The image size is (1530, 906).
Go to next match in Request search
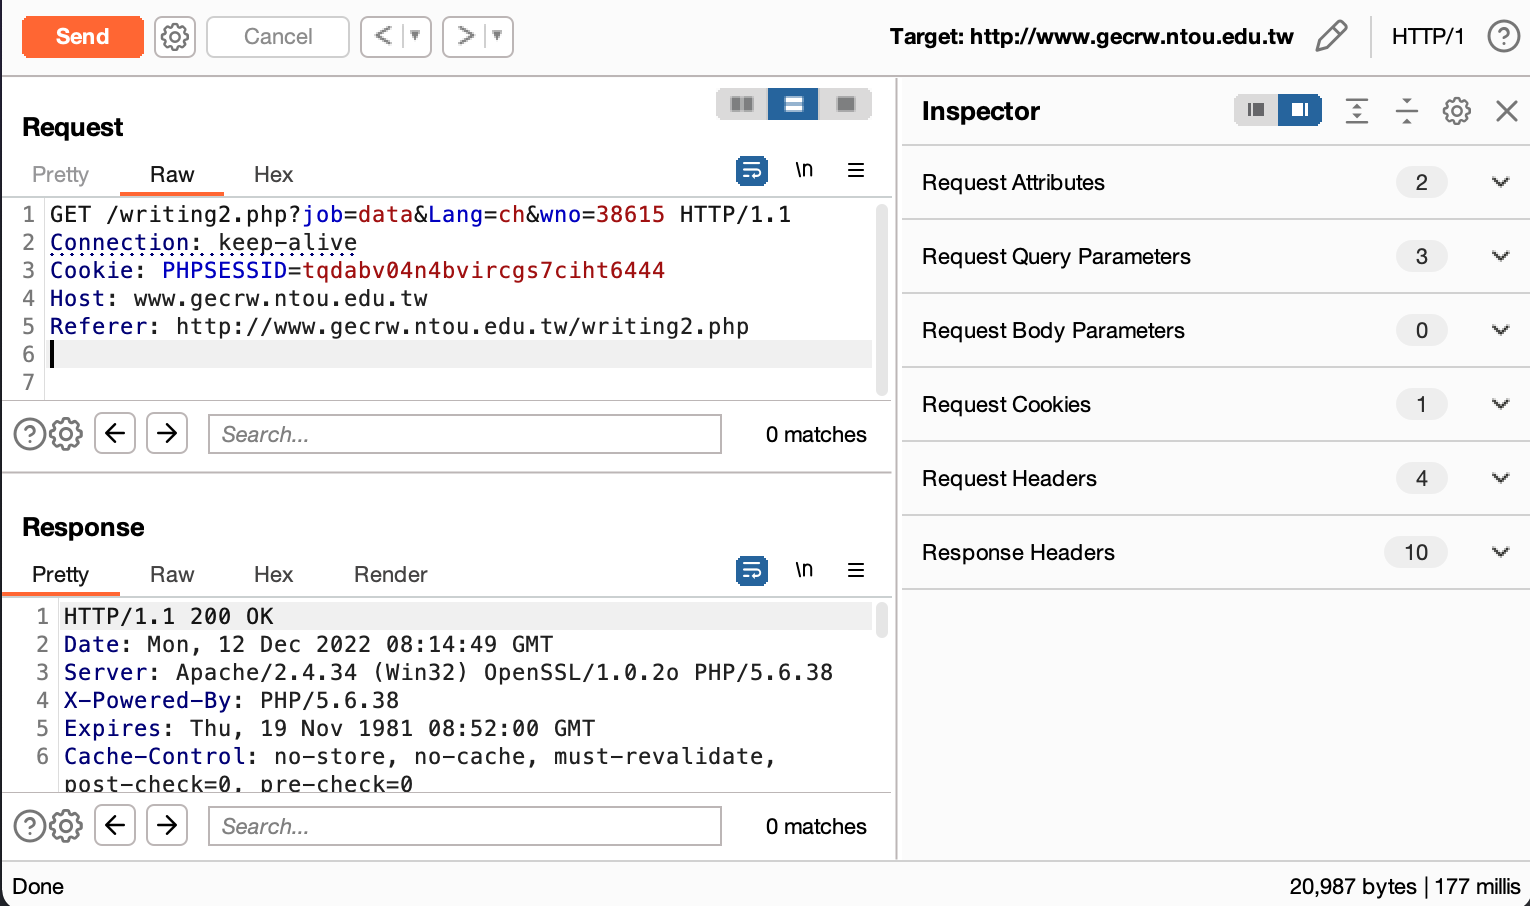click(x=167, y=434)
